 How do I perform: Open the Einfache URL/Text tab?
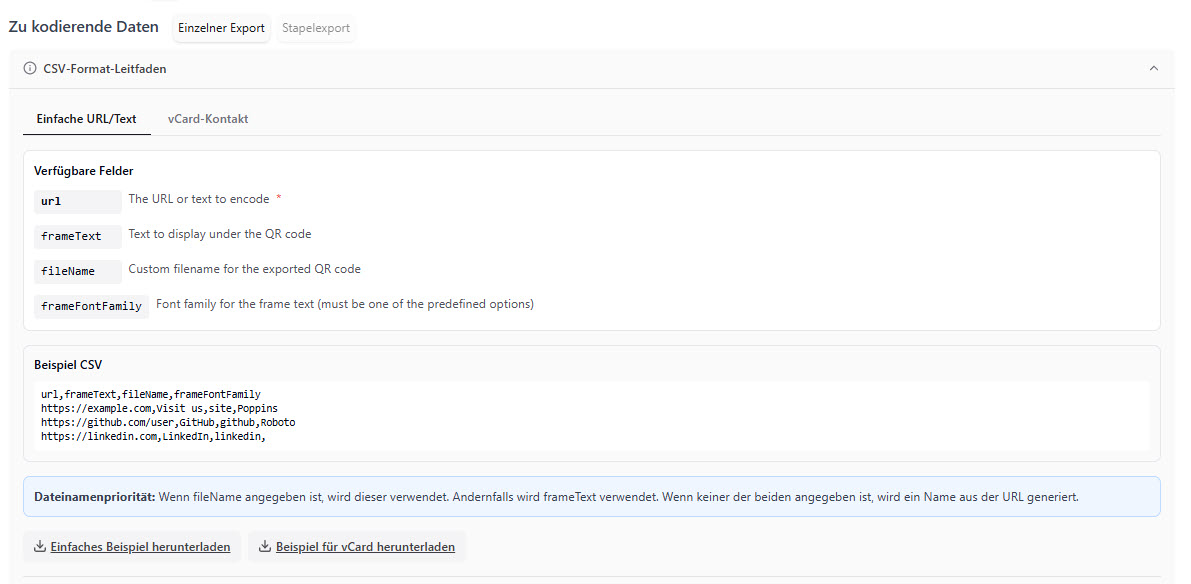[86, 119]
